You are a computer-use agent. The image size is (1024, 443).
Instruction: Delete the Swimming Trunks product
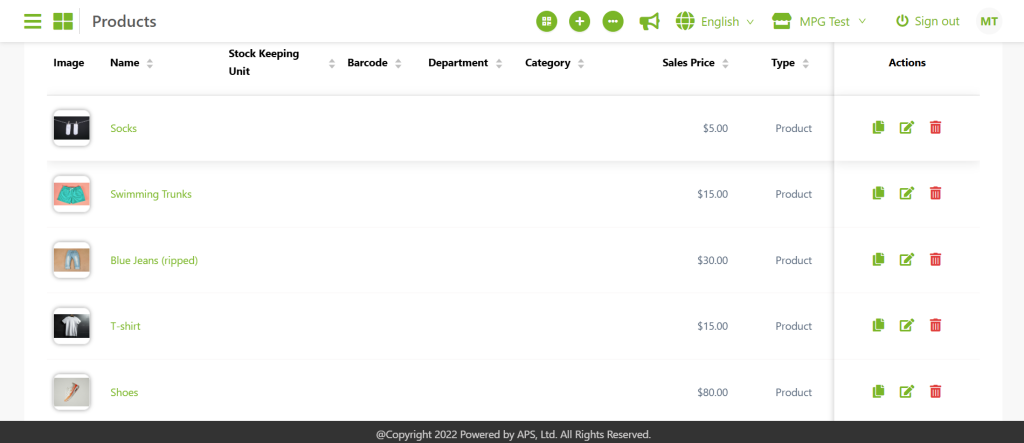[935, 193]
